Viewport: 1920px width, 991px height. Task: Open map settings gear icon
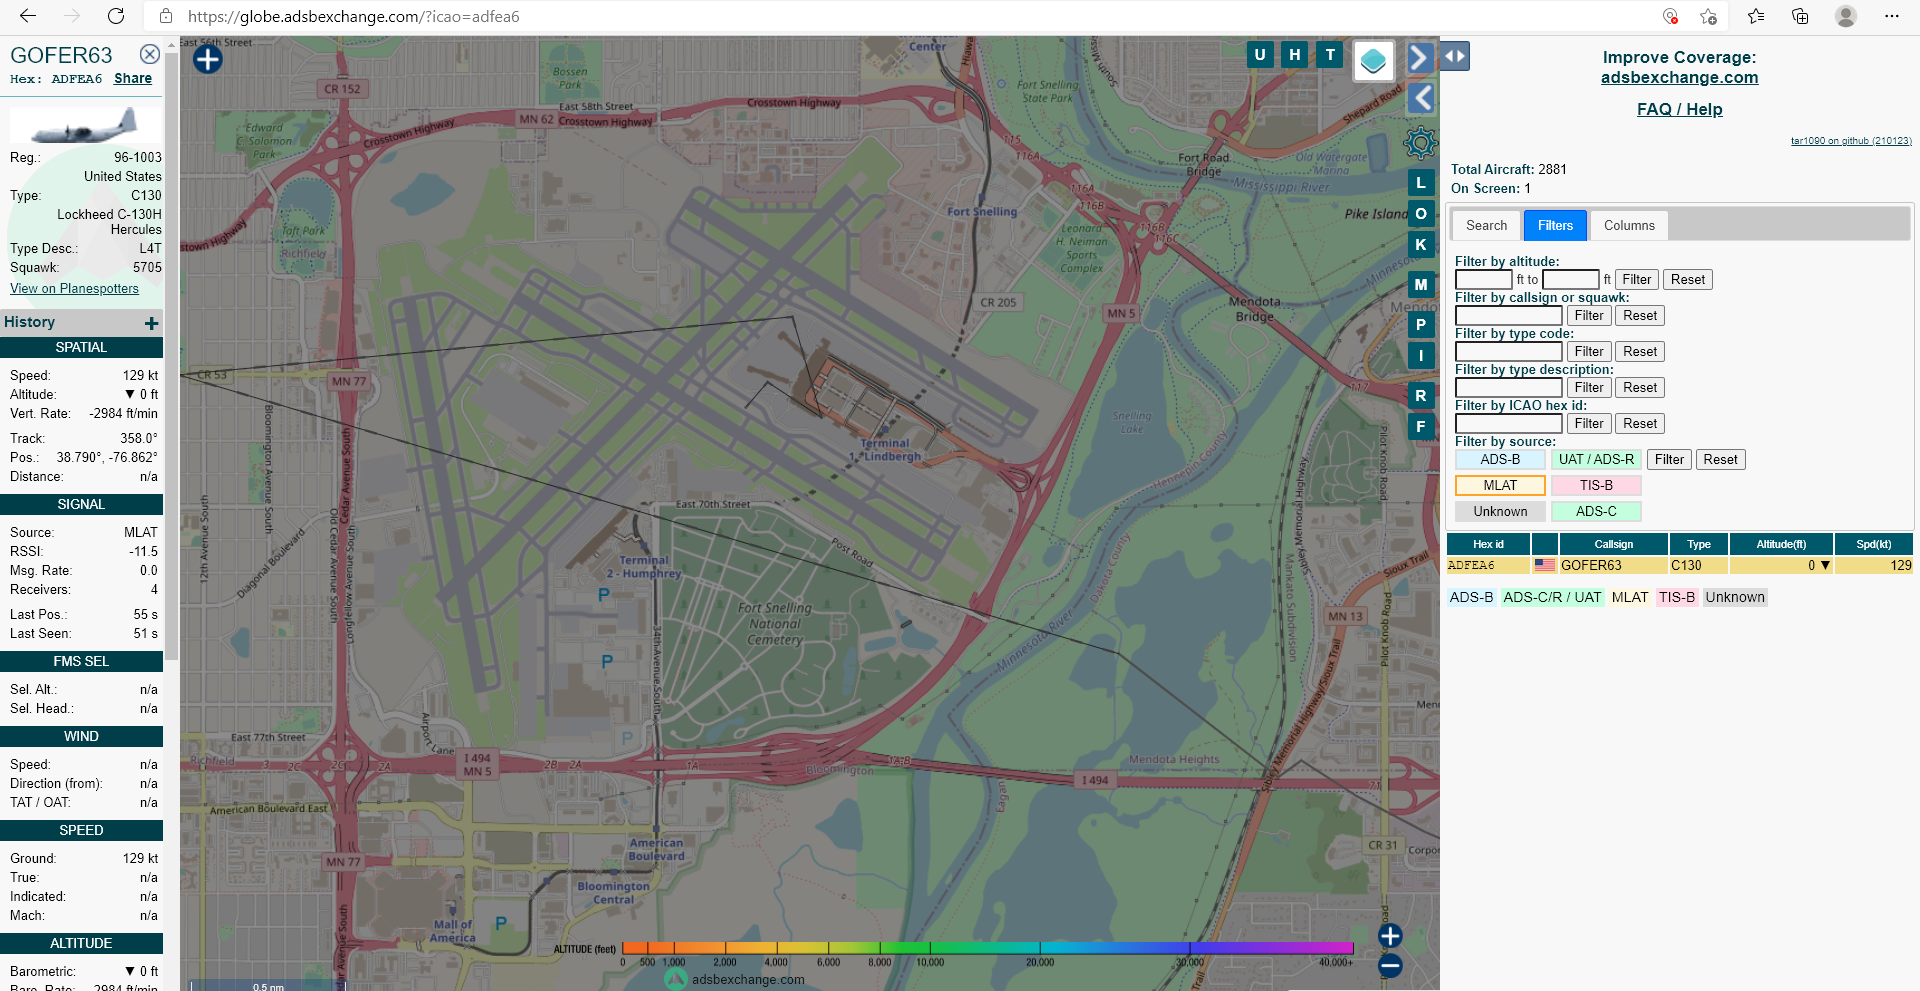click(1420, 143)
